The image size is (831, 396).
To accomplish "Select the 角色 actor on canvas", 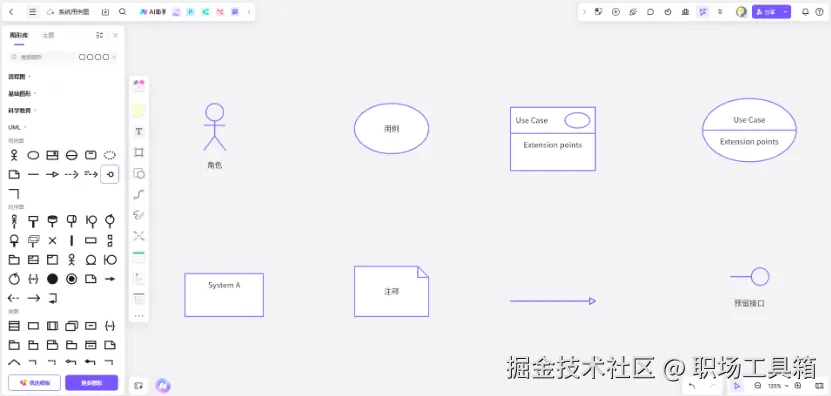I will (215, 136).
